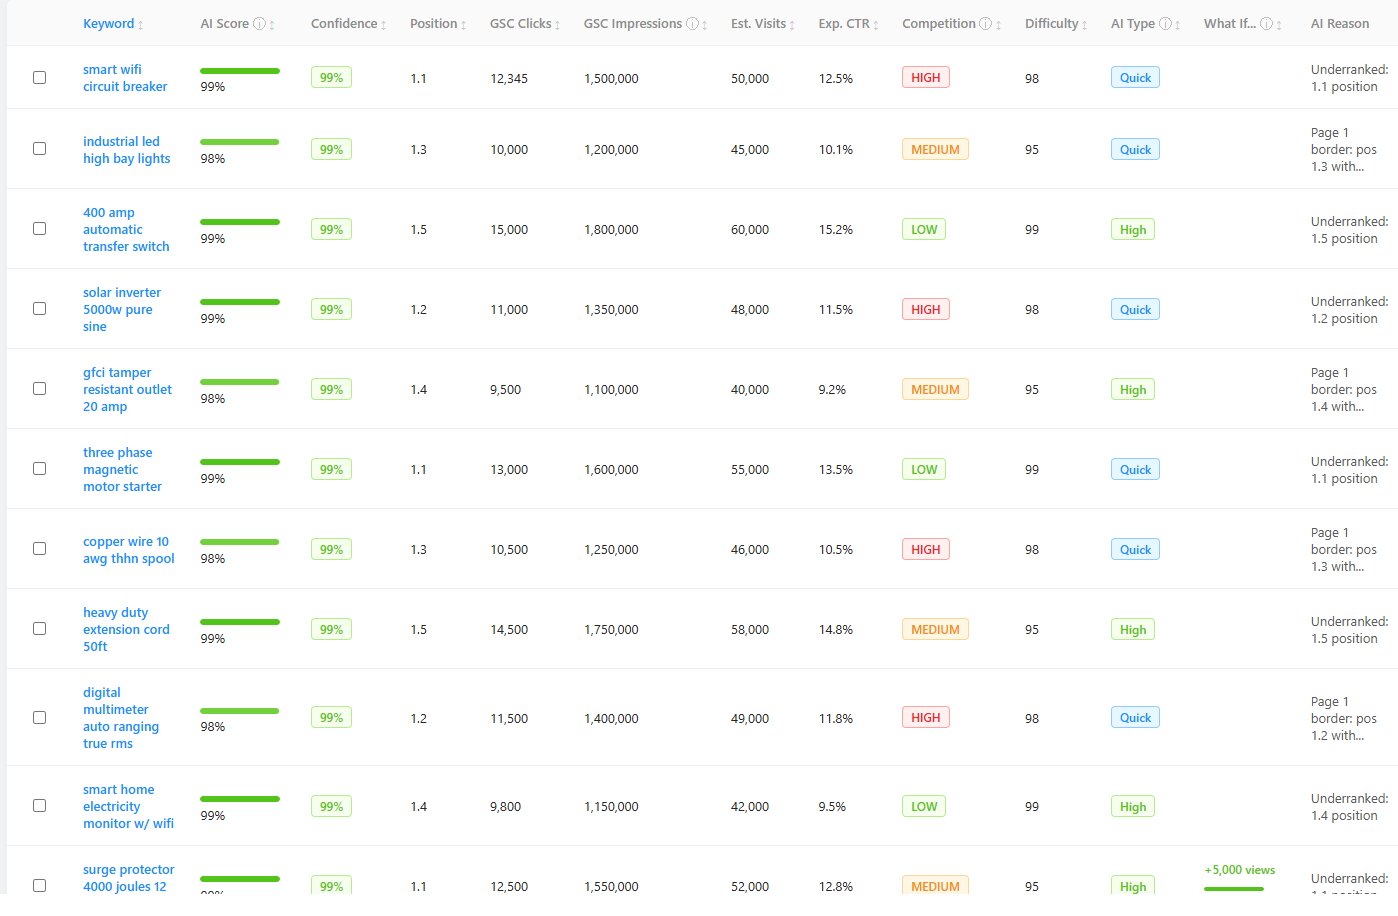This screenshot has width=1398, height=916.
Task: Tick the checkbox for heavy duty extension cord 50ft
Action: [40, 629]
